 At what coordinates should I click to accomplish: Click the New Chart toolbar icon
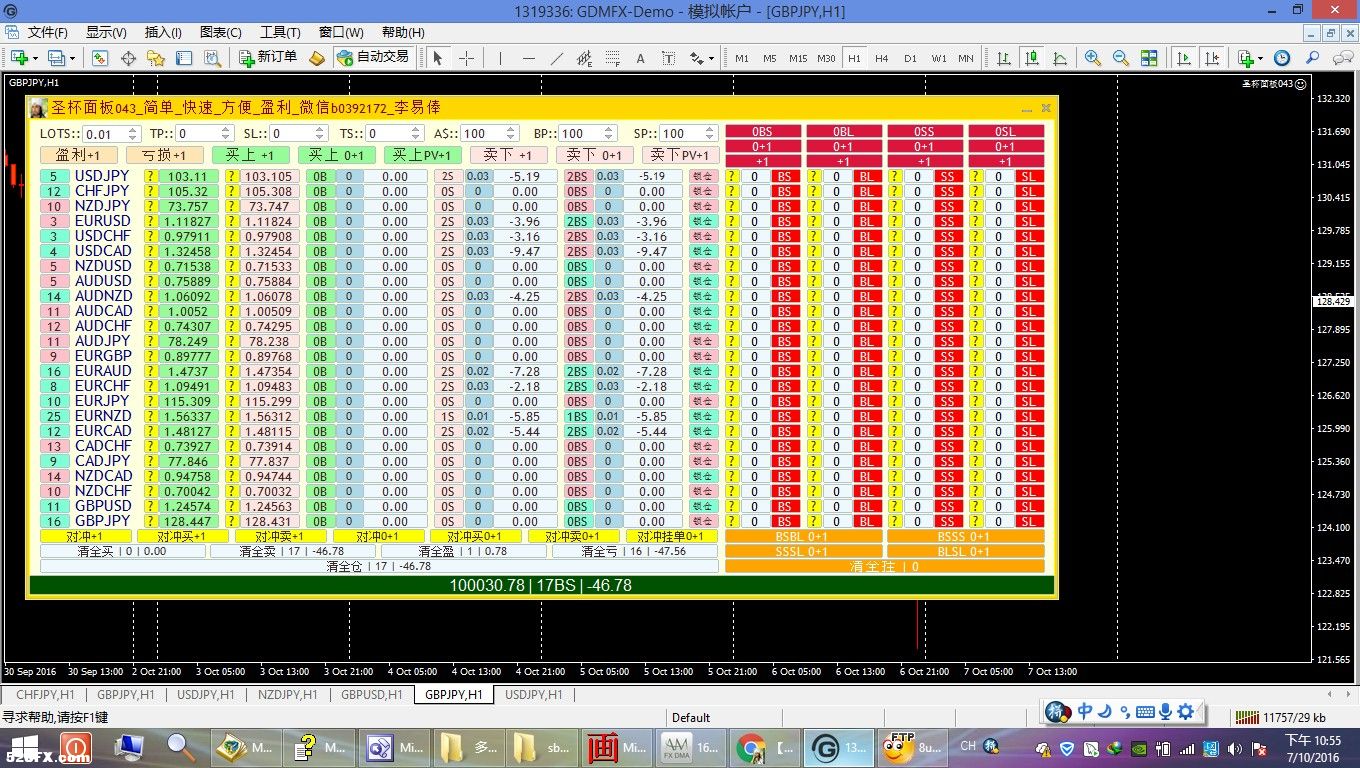click(x=22, y=58)
